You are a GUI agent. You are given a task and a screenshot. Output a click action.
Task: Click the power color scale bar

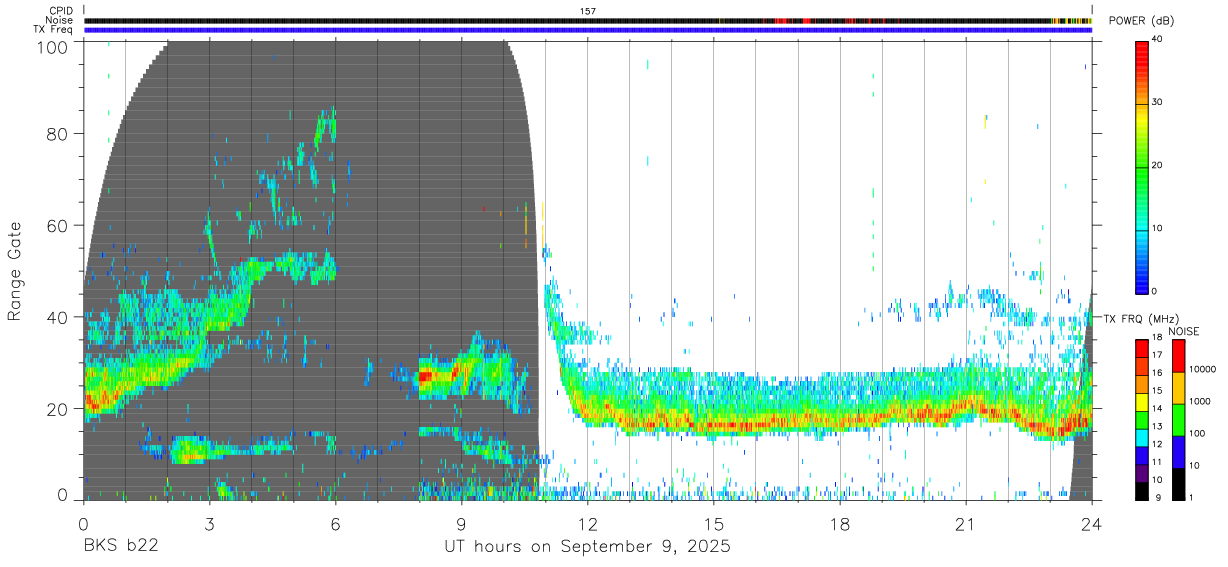[x=1142, y=166]
